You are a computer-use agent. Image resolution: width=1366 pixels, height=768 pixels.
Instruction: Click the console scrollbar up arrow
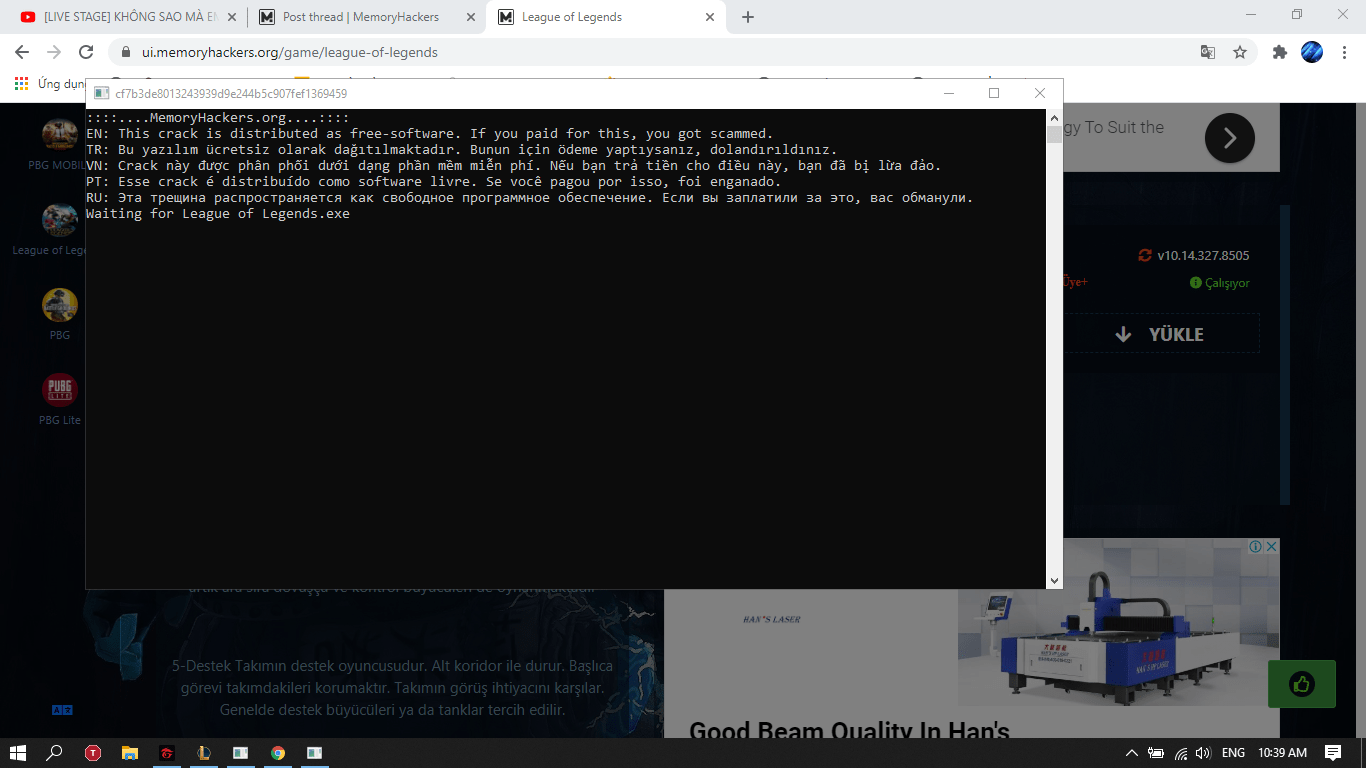1054,117
